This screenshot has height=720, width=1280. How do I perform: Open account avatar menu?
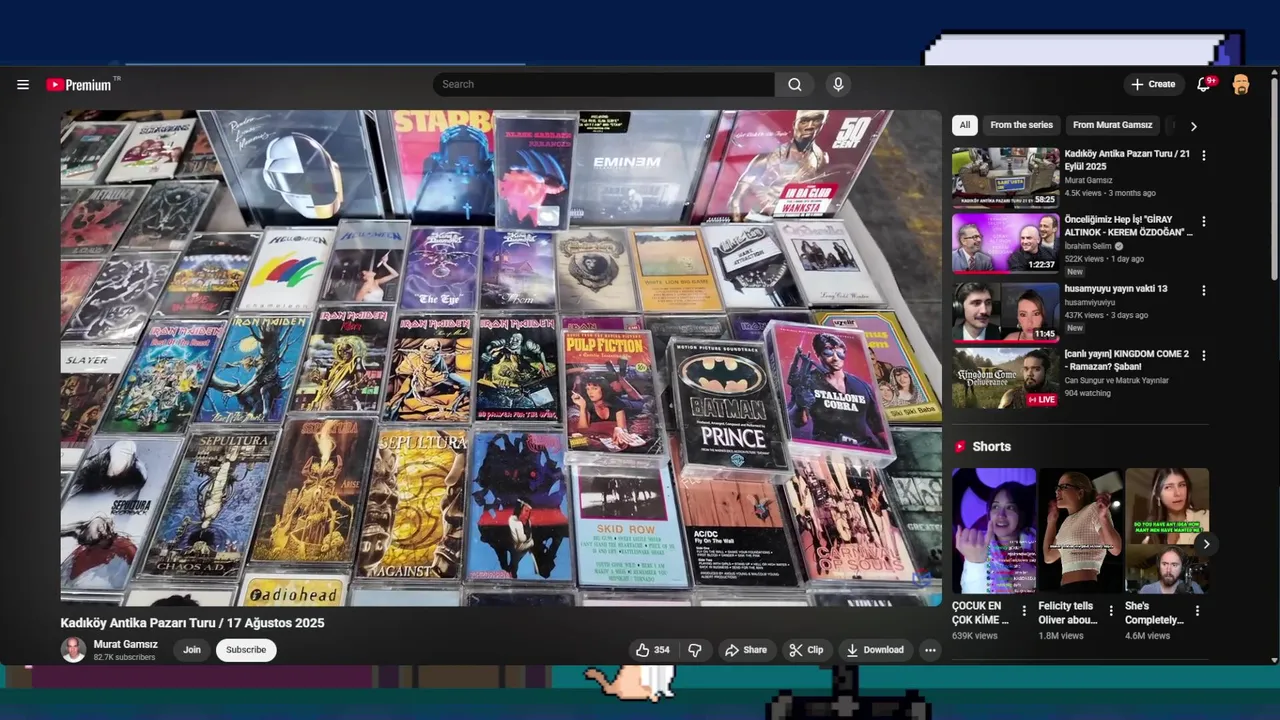(x=1241, y=85)
